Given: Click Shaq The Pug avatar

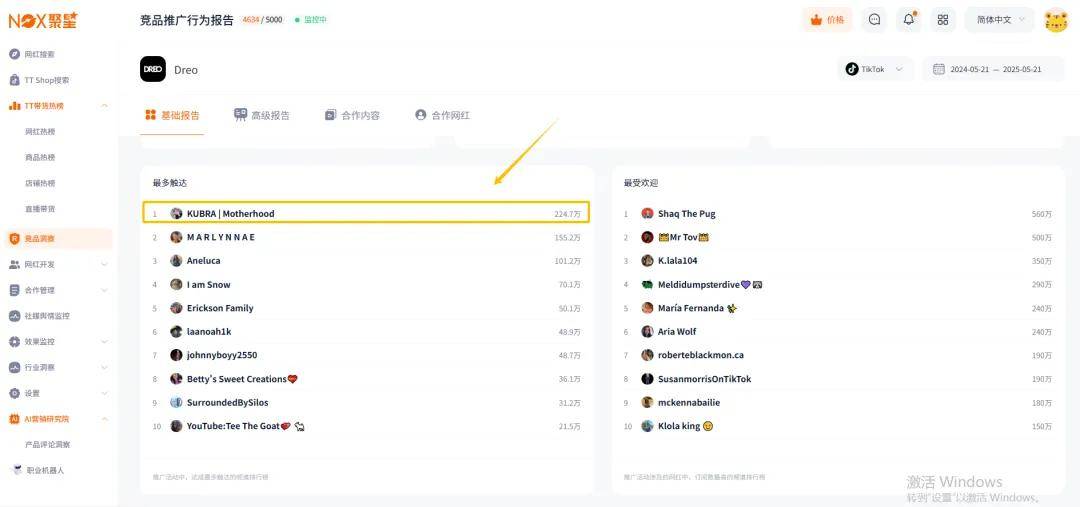Looking at the screenshot, I should (x=648, y=214).
